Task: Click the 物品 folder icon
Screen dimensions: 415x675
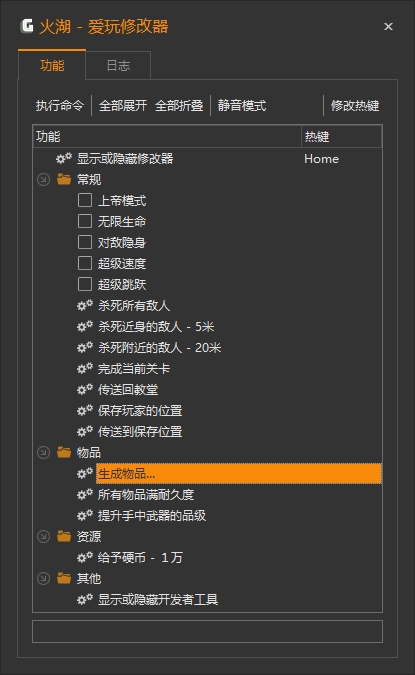Action: 64,452
